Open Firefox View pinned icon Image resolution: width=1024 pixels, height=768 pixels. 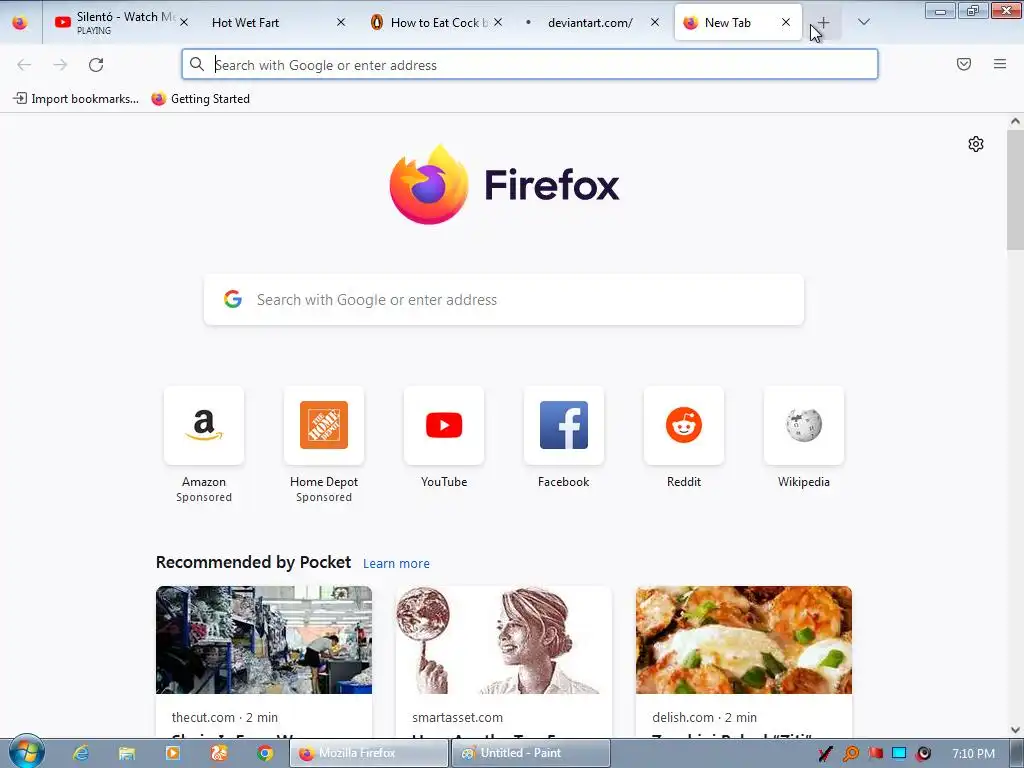(20, 22)
